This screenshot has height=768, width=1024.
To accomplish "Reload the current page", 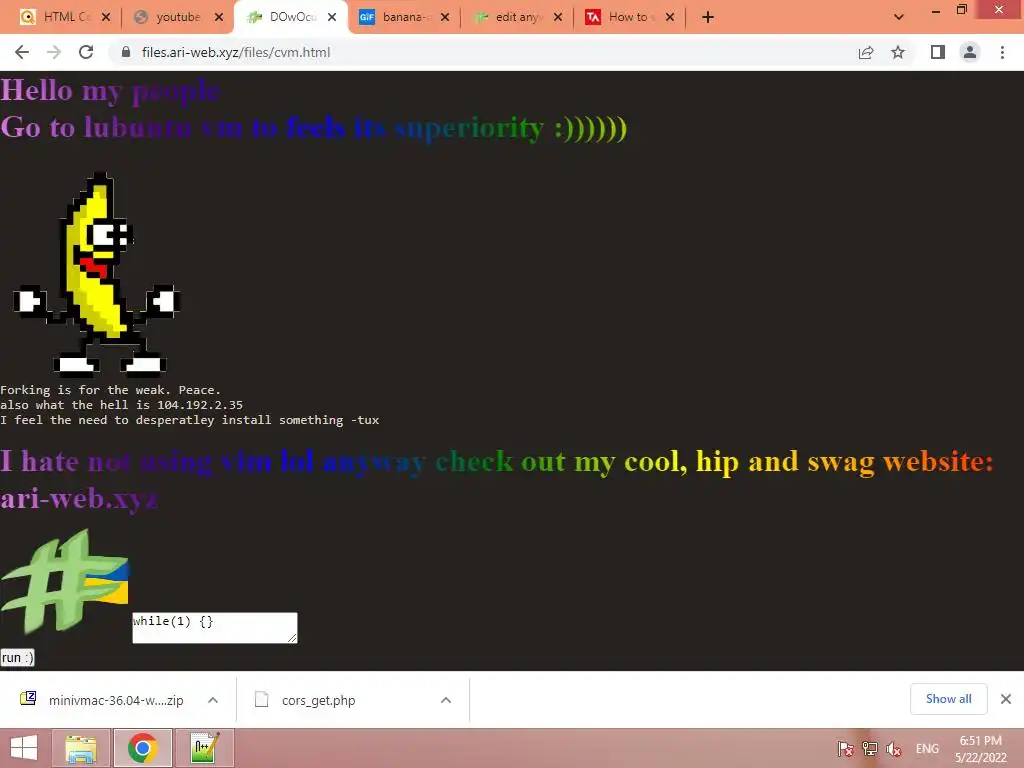I will pos(86,52).
